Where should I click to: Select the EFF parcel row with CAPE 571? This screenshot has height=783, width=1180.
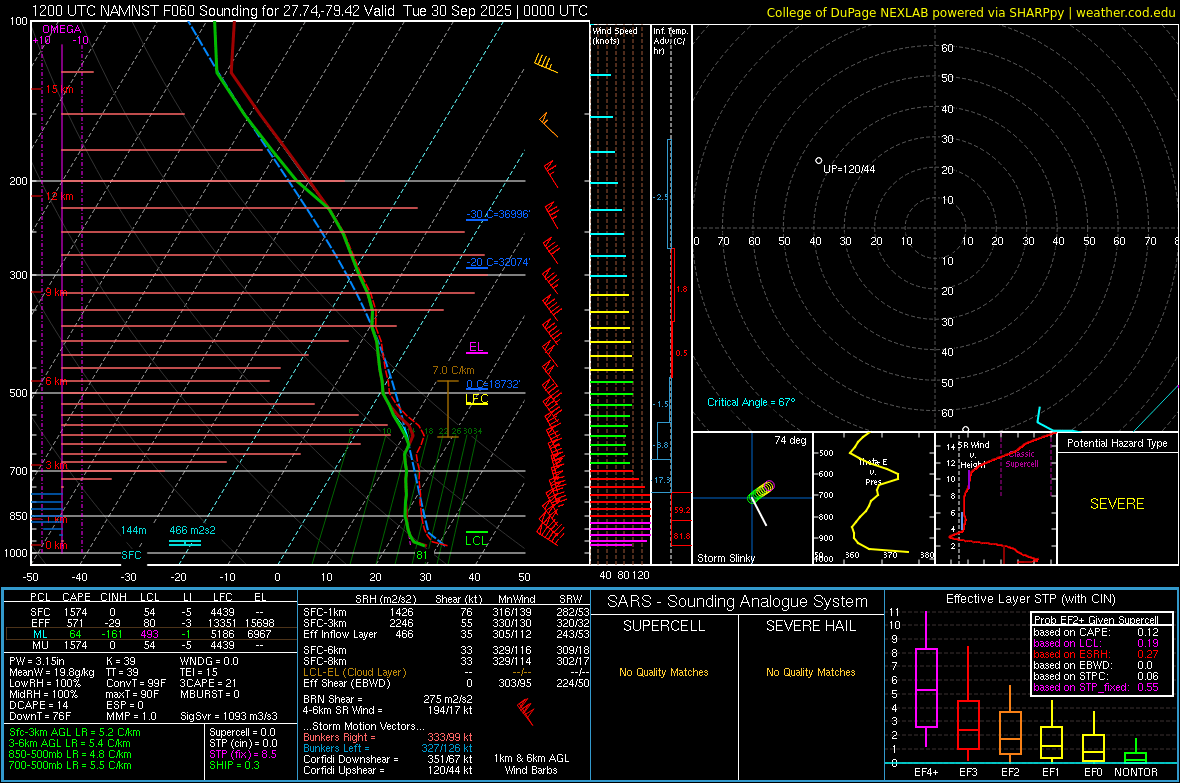point(149,623)
